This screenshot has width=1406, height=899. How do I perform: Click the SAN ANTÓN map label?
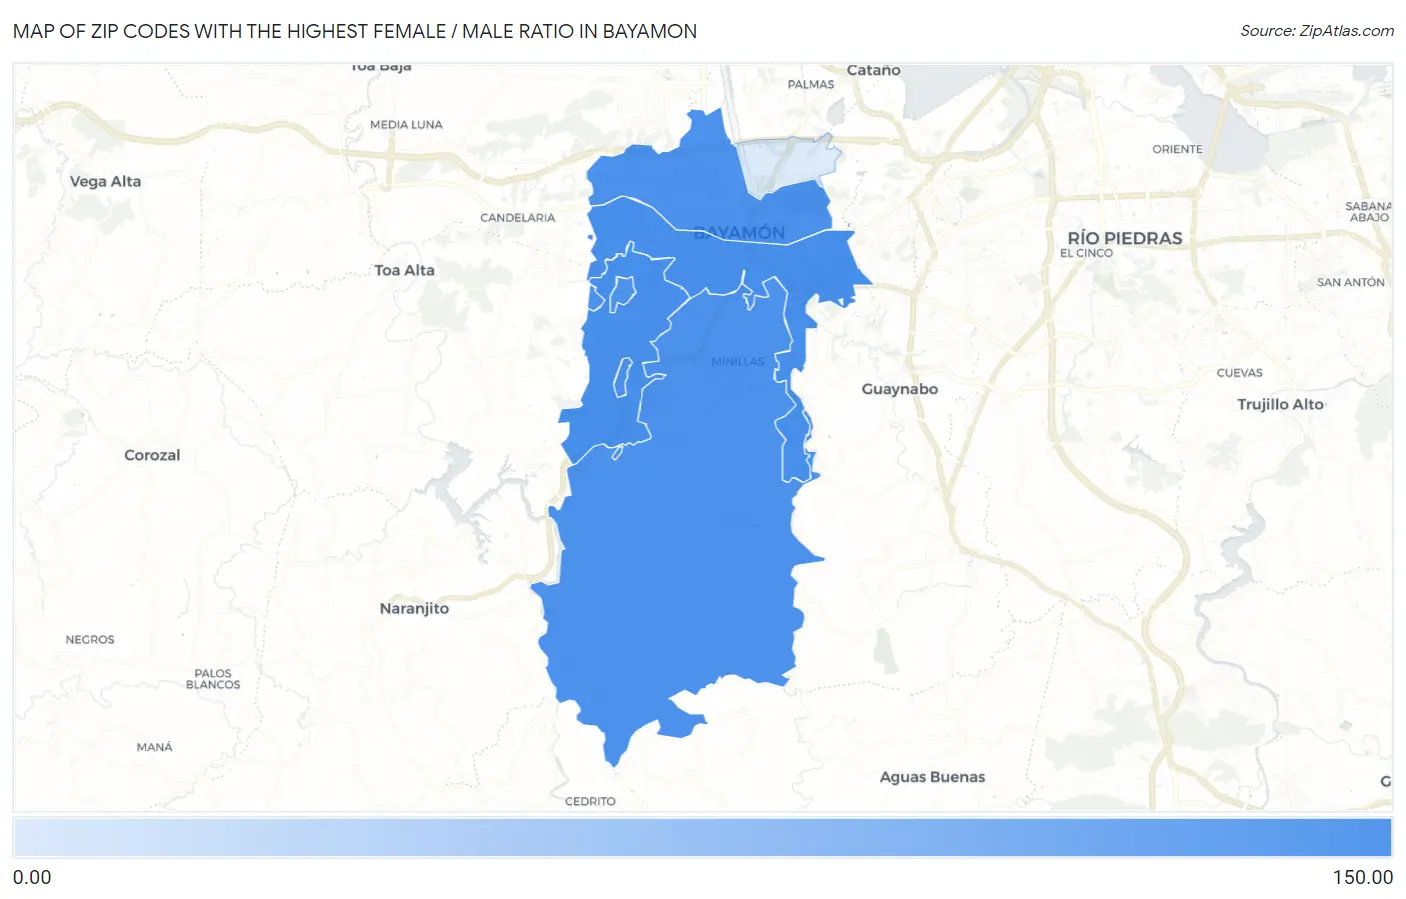1350,282
